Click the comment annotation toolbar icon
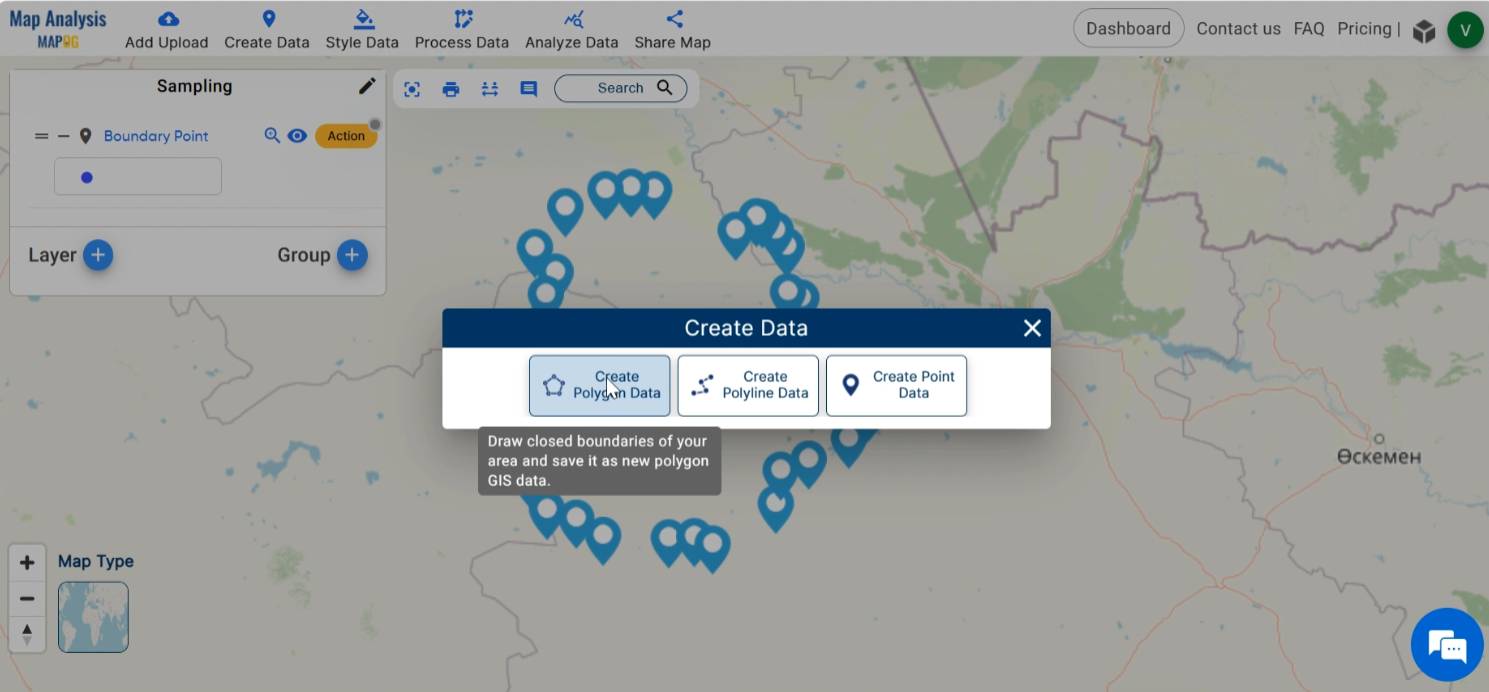1489x692 pixels. (529, 89)
